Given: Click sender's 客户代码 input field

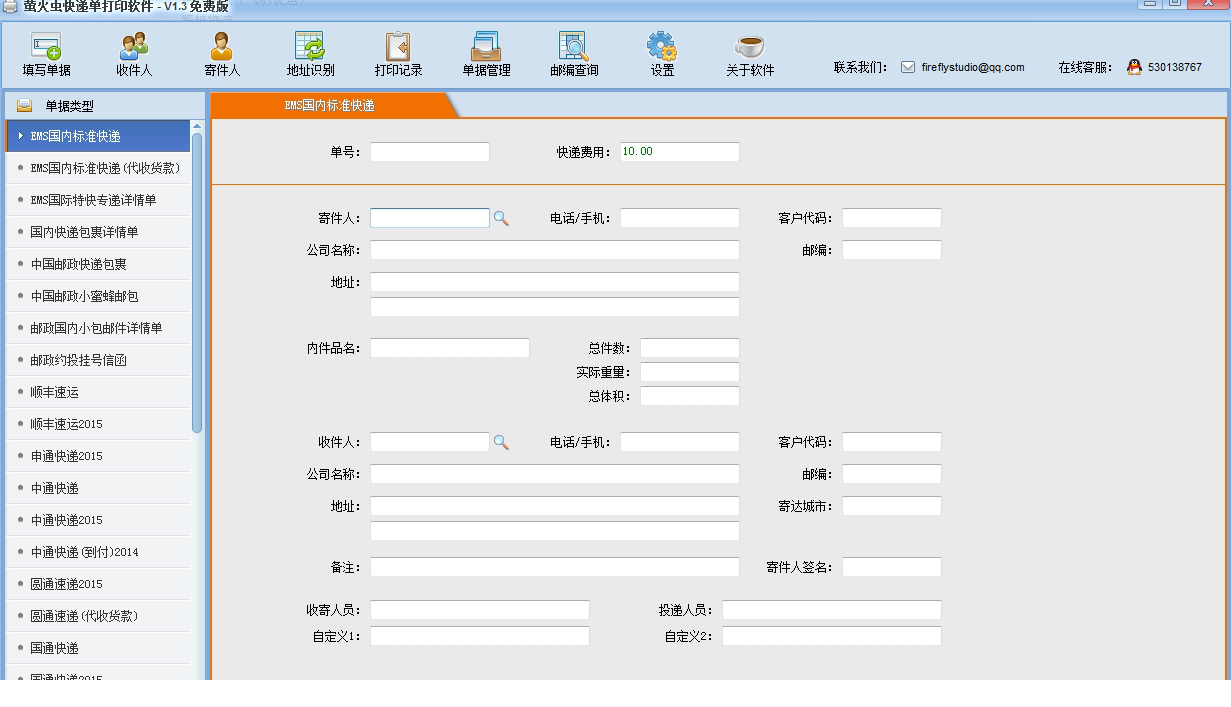Looking at the screenshot, I should point(892,218).
